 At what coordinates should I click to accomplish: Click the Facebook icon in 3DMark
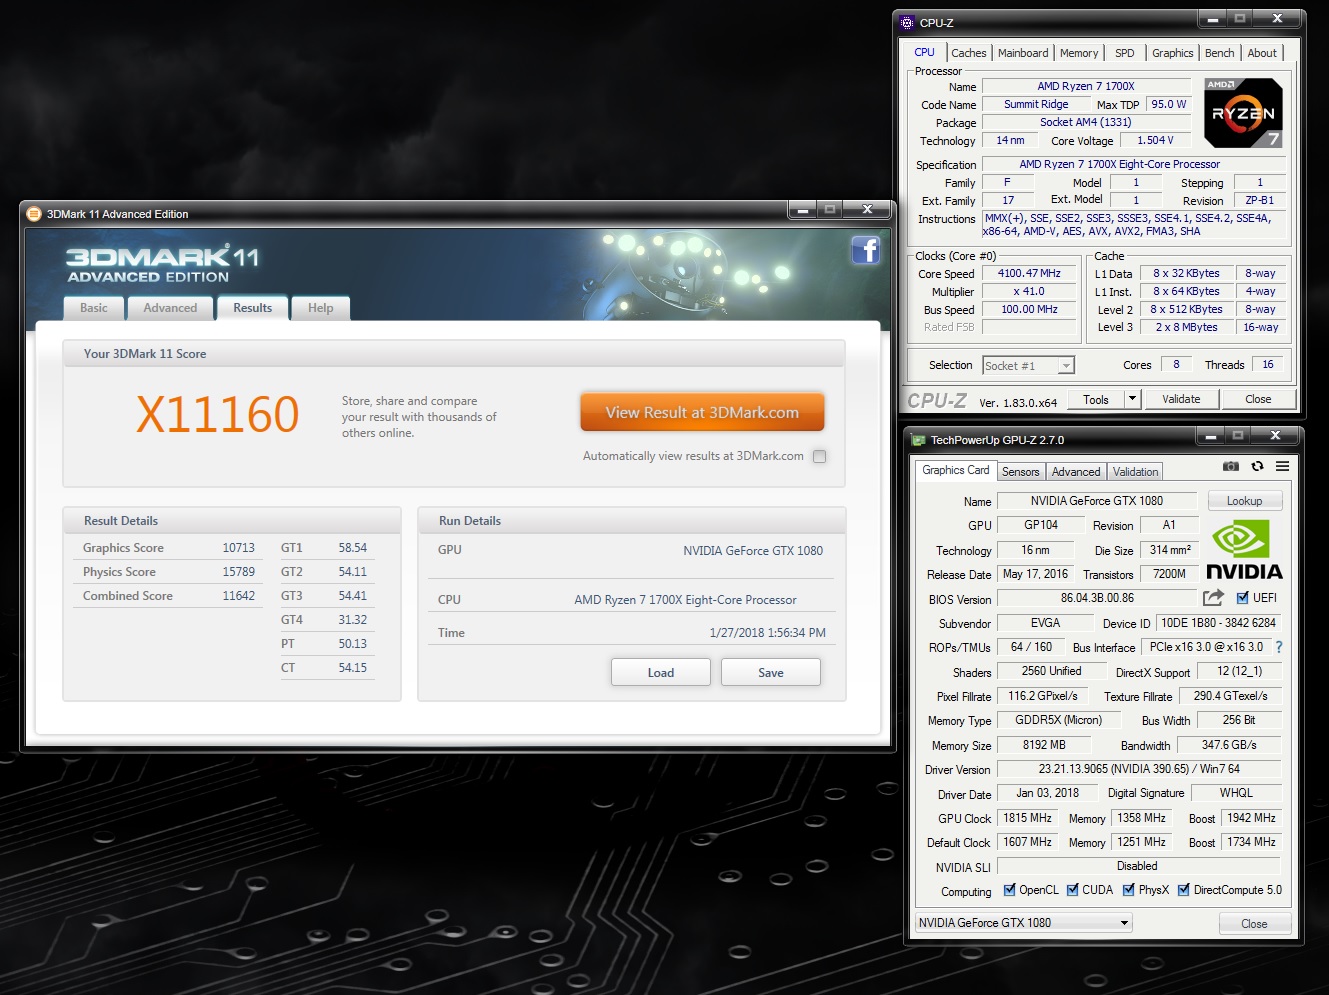coord(866,250)
